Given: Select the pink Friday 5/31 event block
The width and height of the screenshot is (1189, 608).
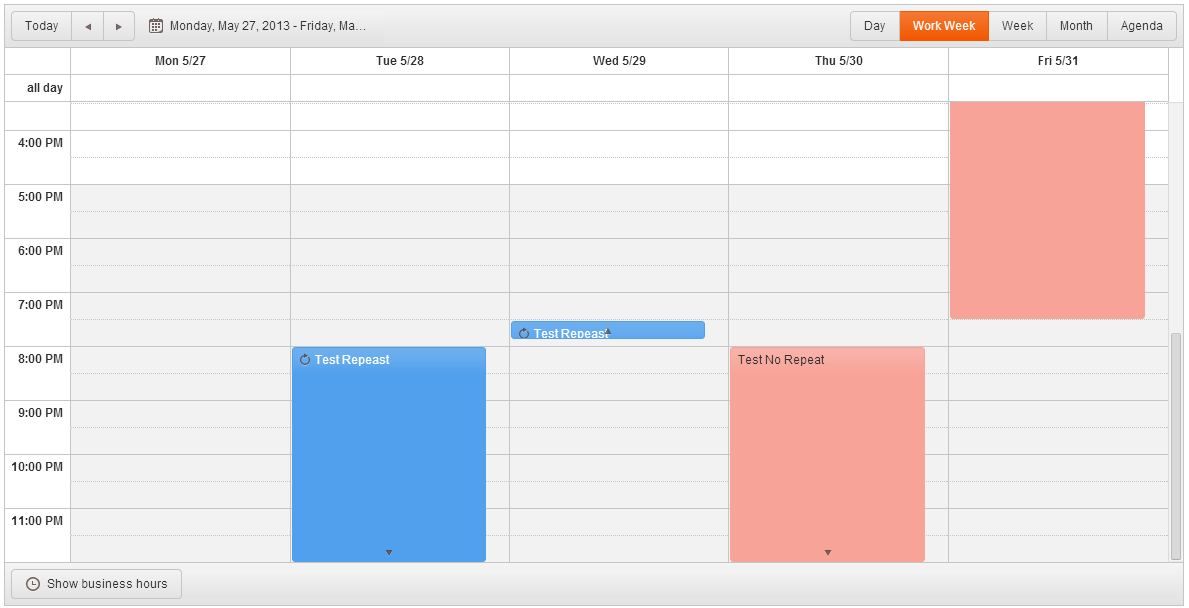Looking at the screenshot, I should click(x=1047, y=210).
